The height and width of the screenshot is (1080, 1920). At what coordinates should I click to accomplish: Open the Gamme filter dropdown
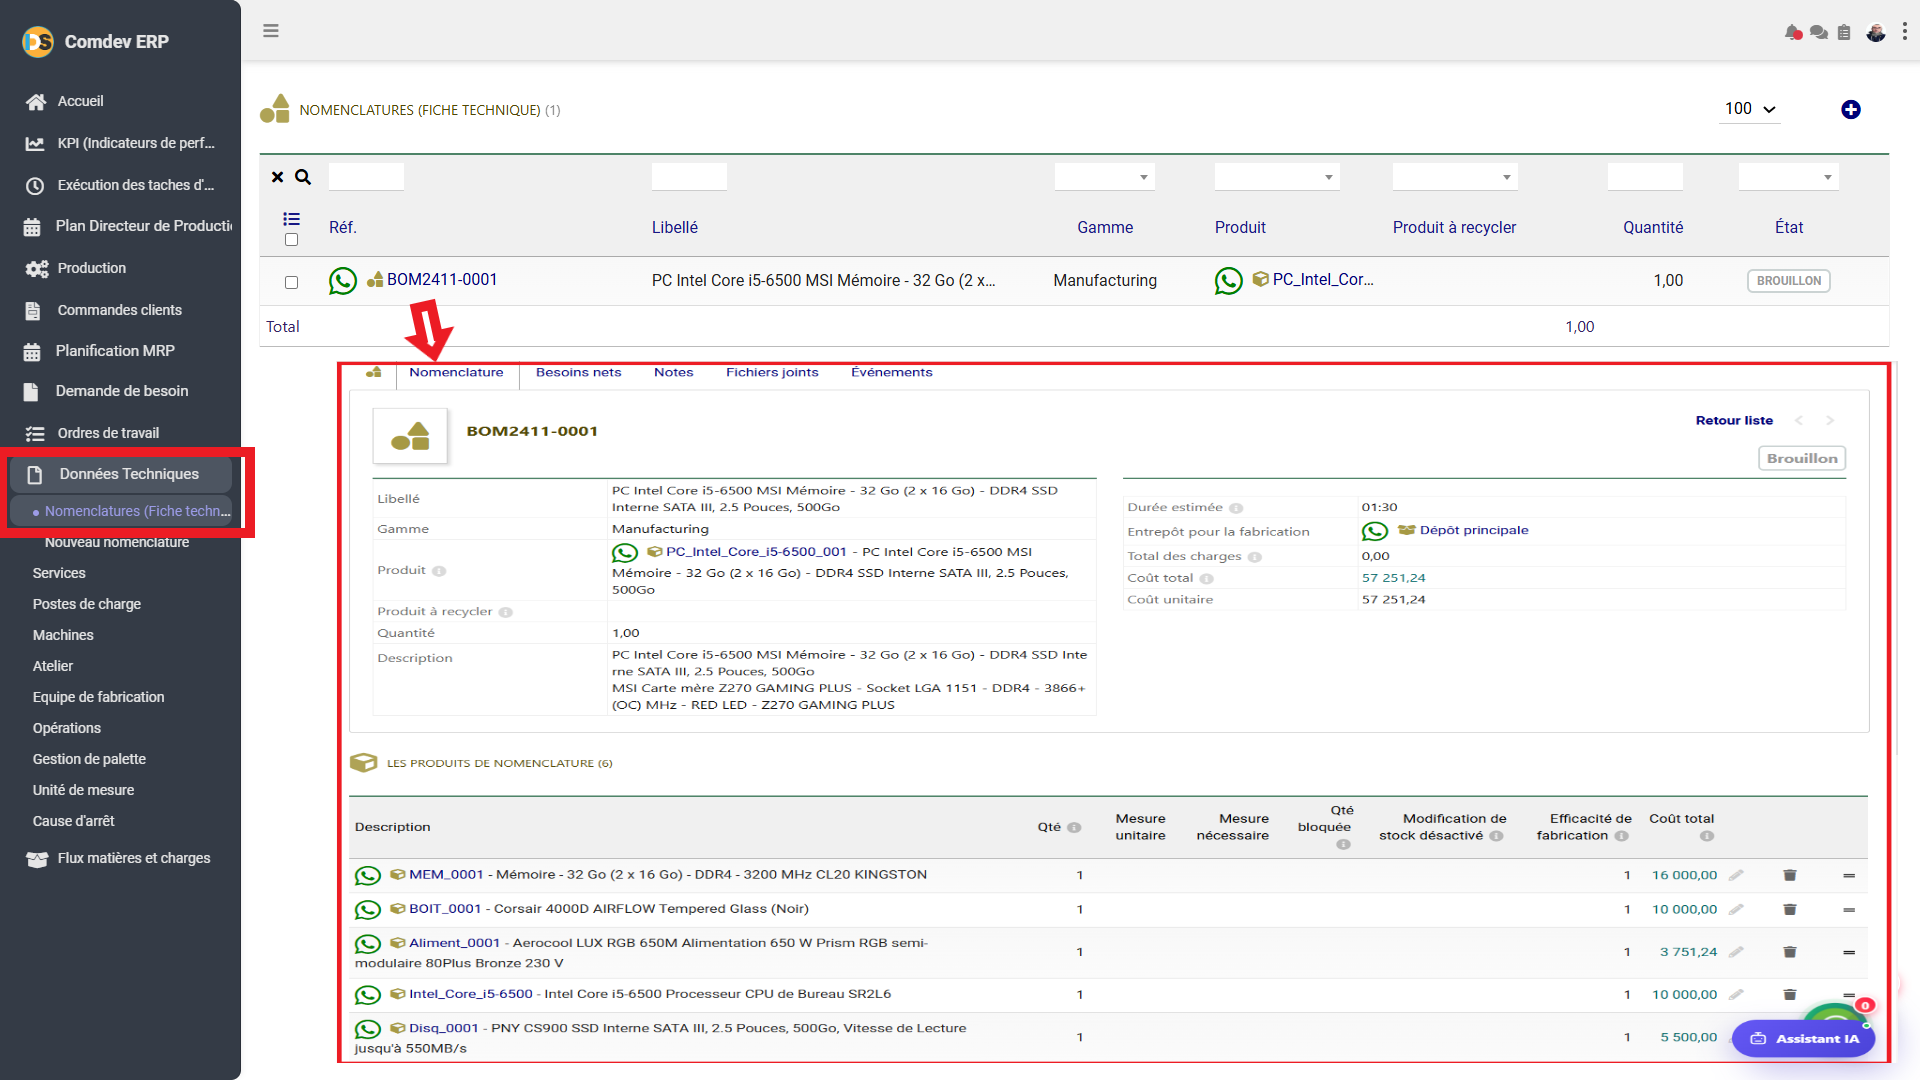pyautogui.click(x=1105, y=177)
